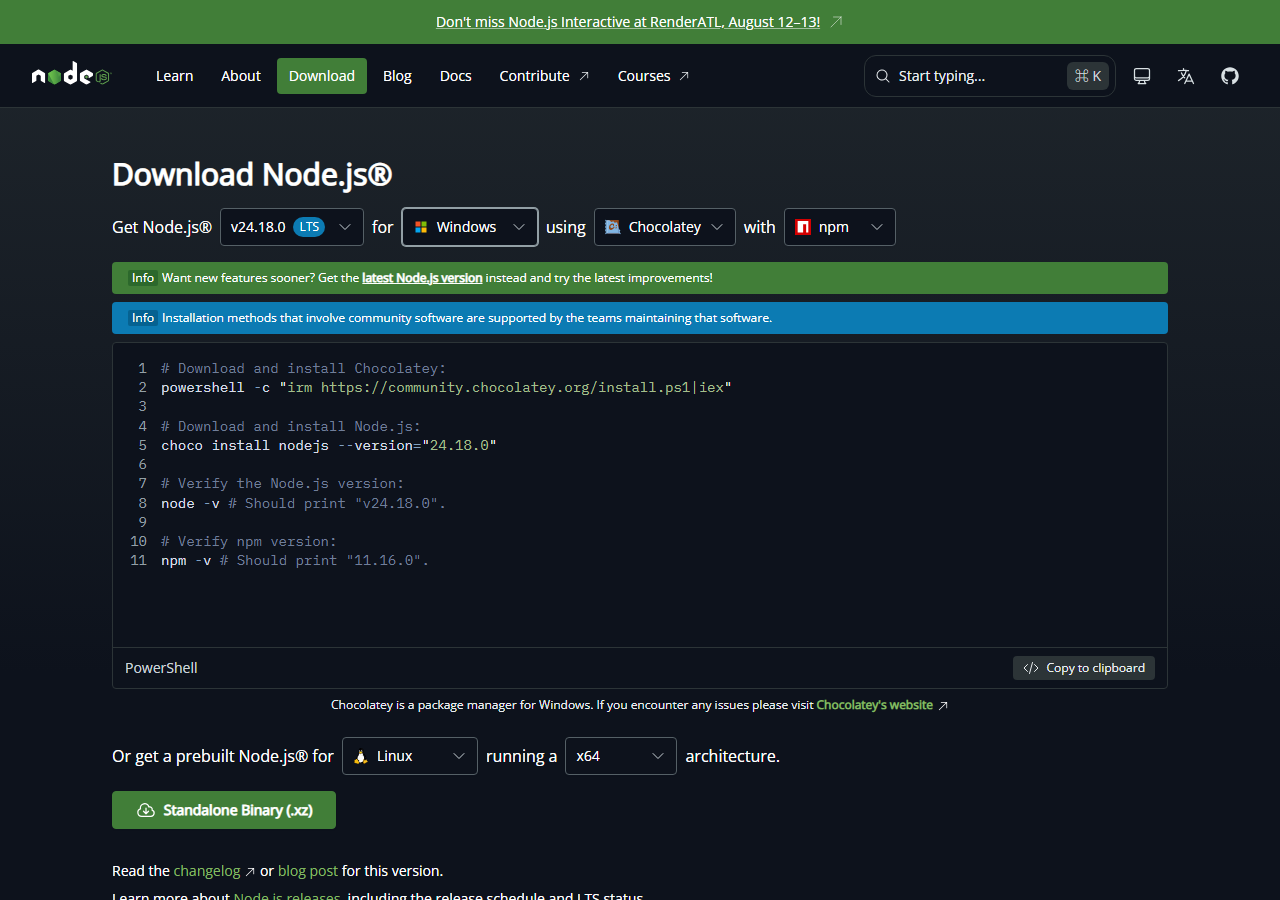Click the external arrow beside Contribute

(584, 76)
